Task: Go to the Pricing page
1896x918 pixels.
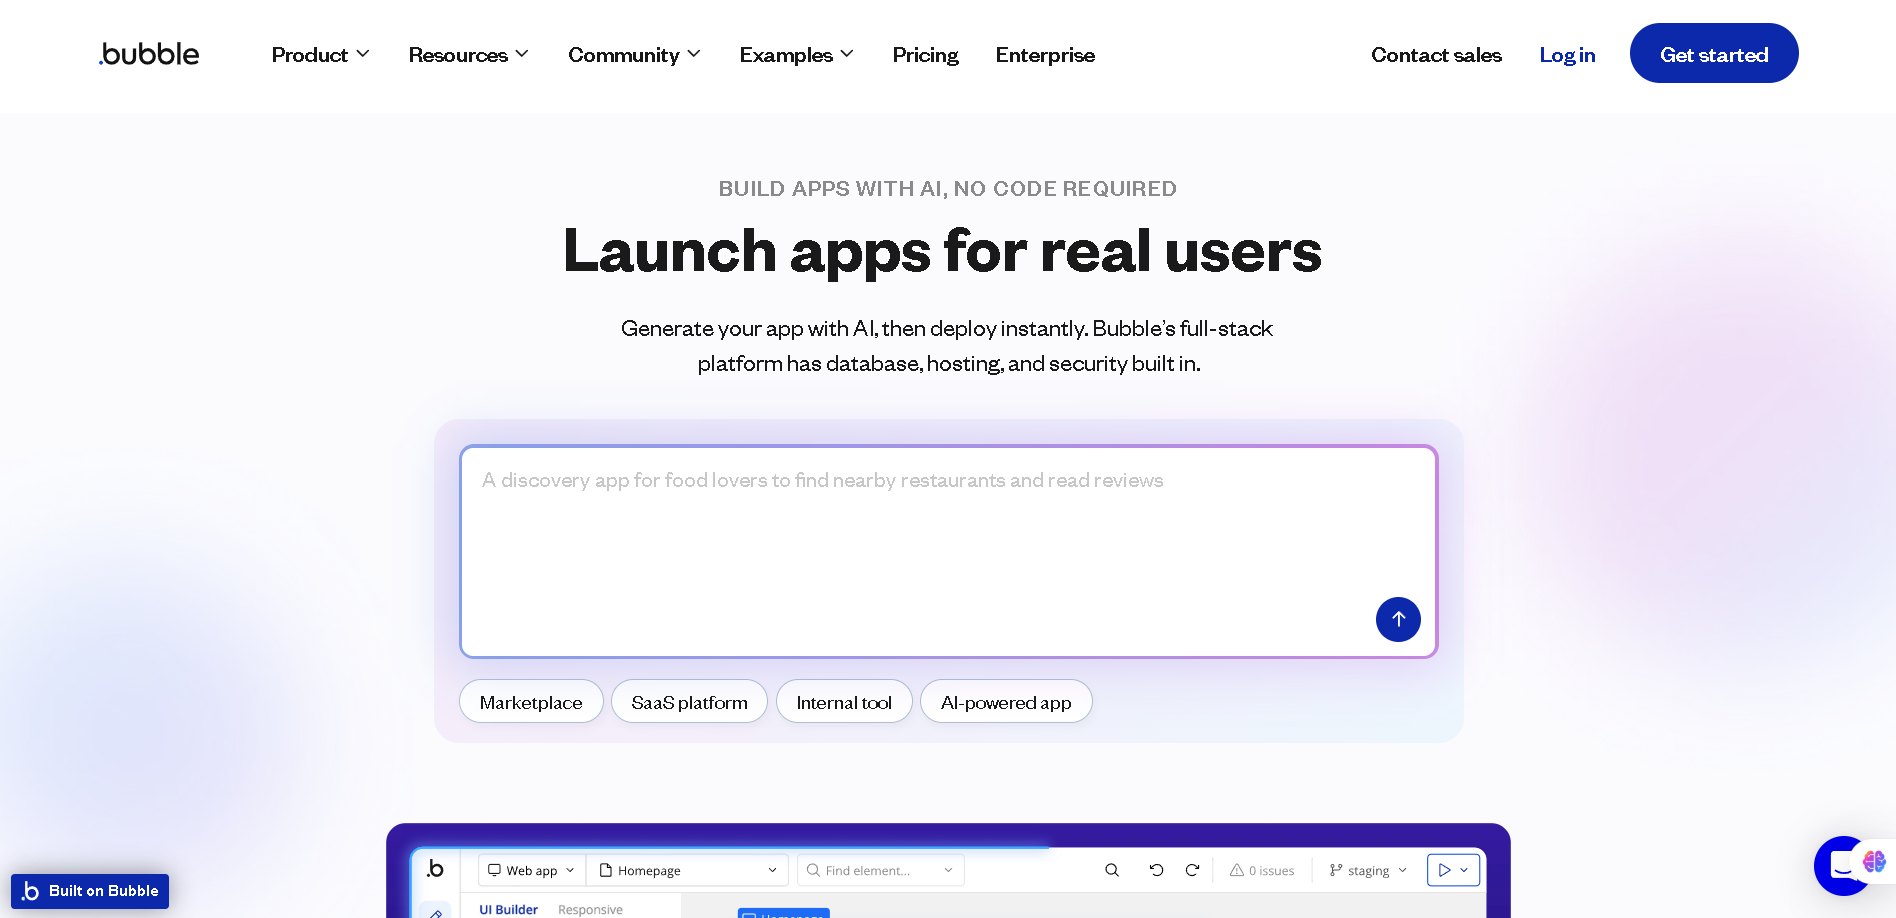Action: pyautogui.click(x=925, y=55)
